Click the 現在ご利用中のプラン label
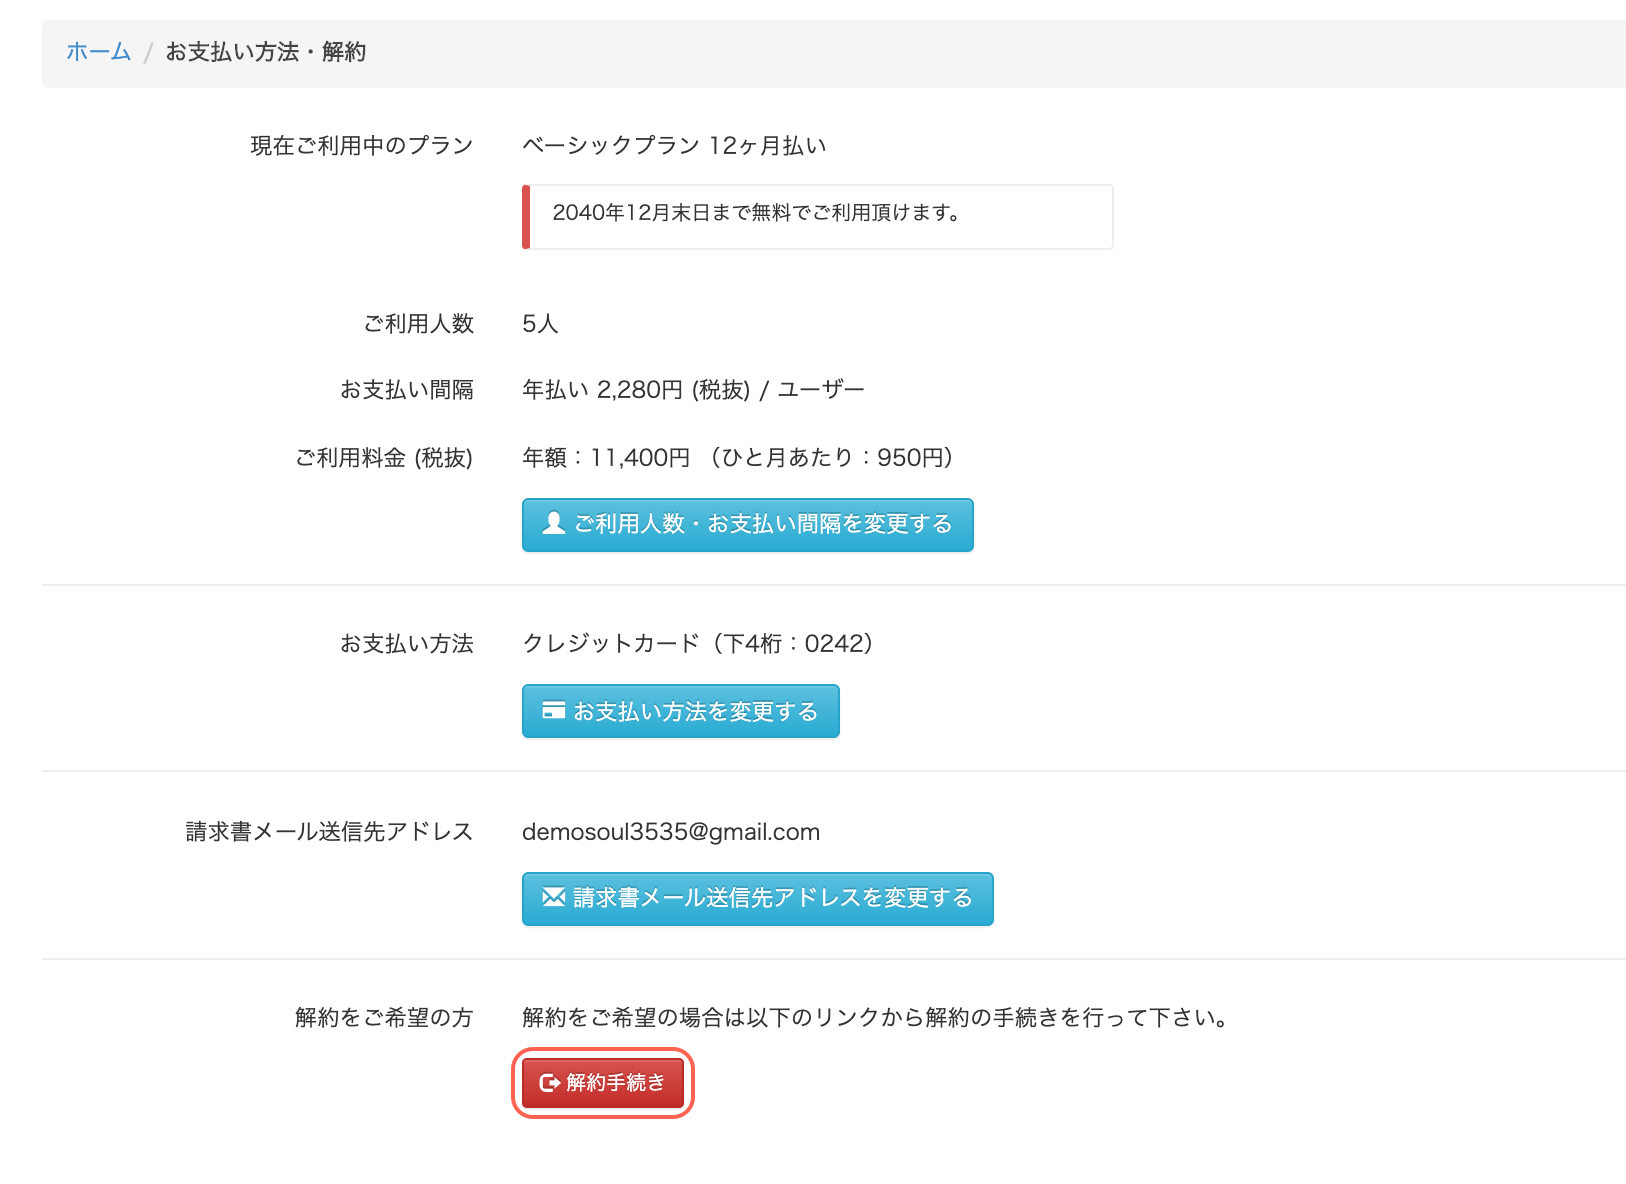 361,146
